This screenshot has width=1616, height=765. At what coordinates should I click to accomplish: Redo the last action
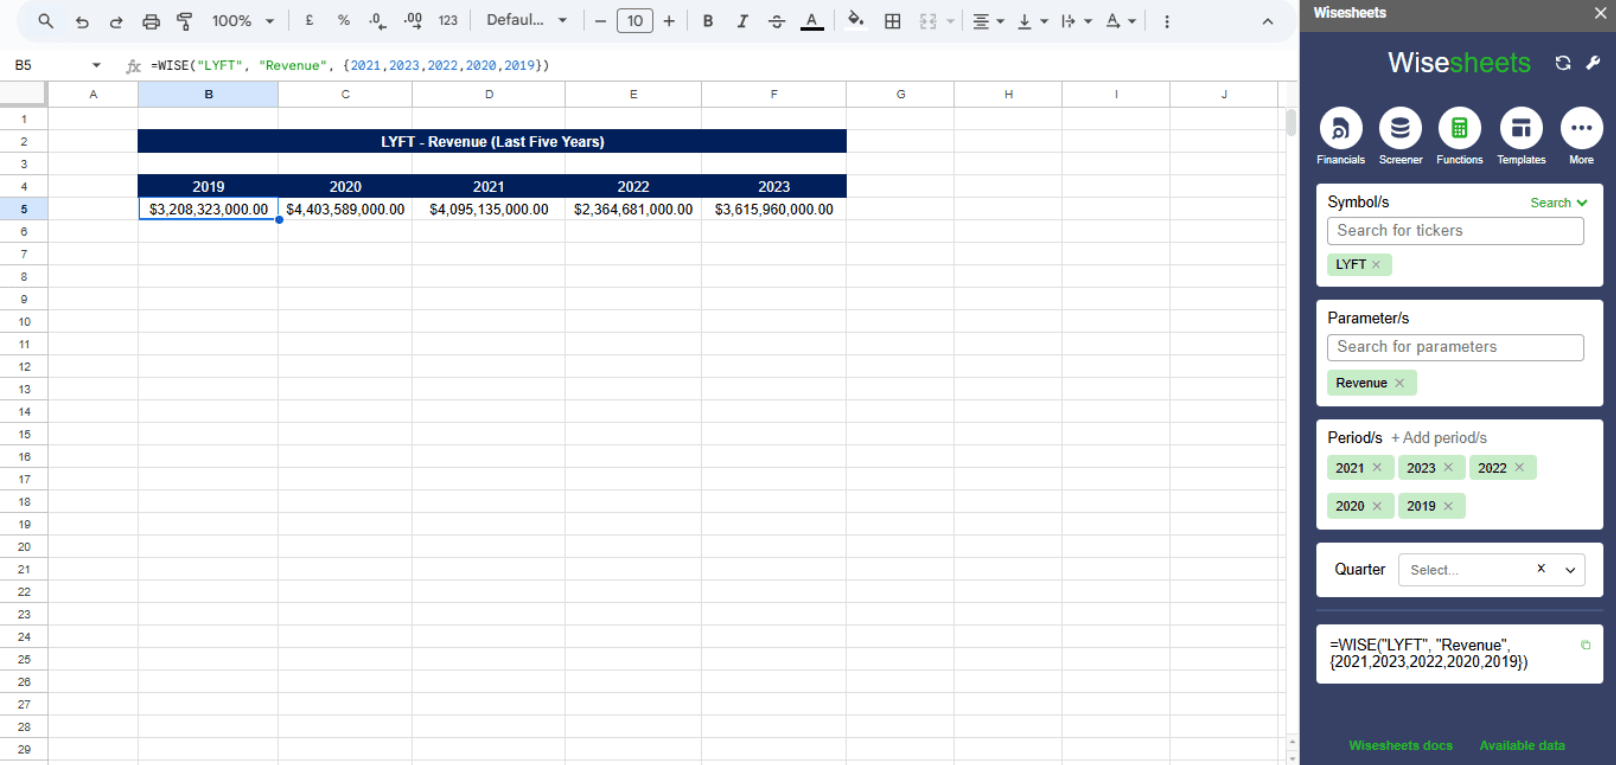tap(116, 21)
